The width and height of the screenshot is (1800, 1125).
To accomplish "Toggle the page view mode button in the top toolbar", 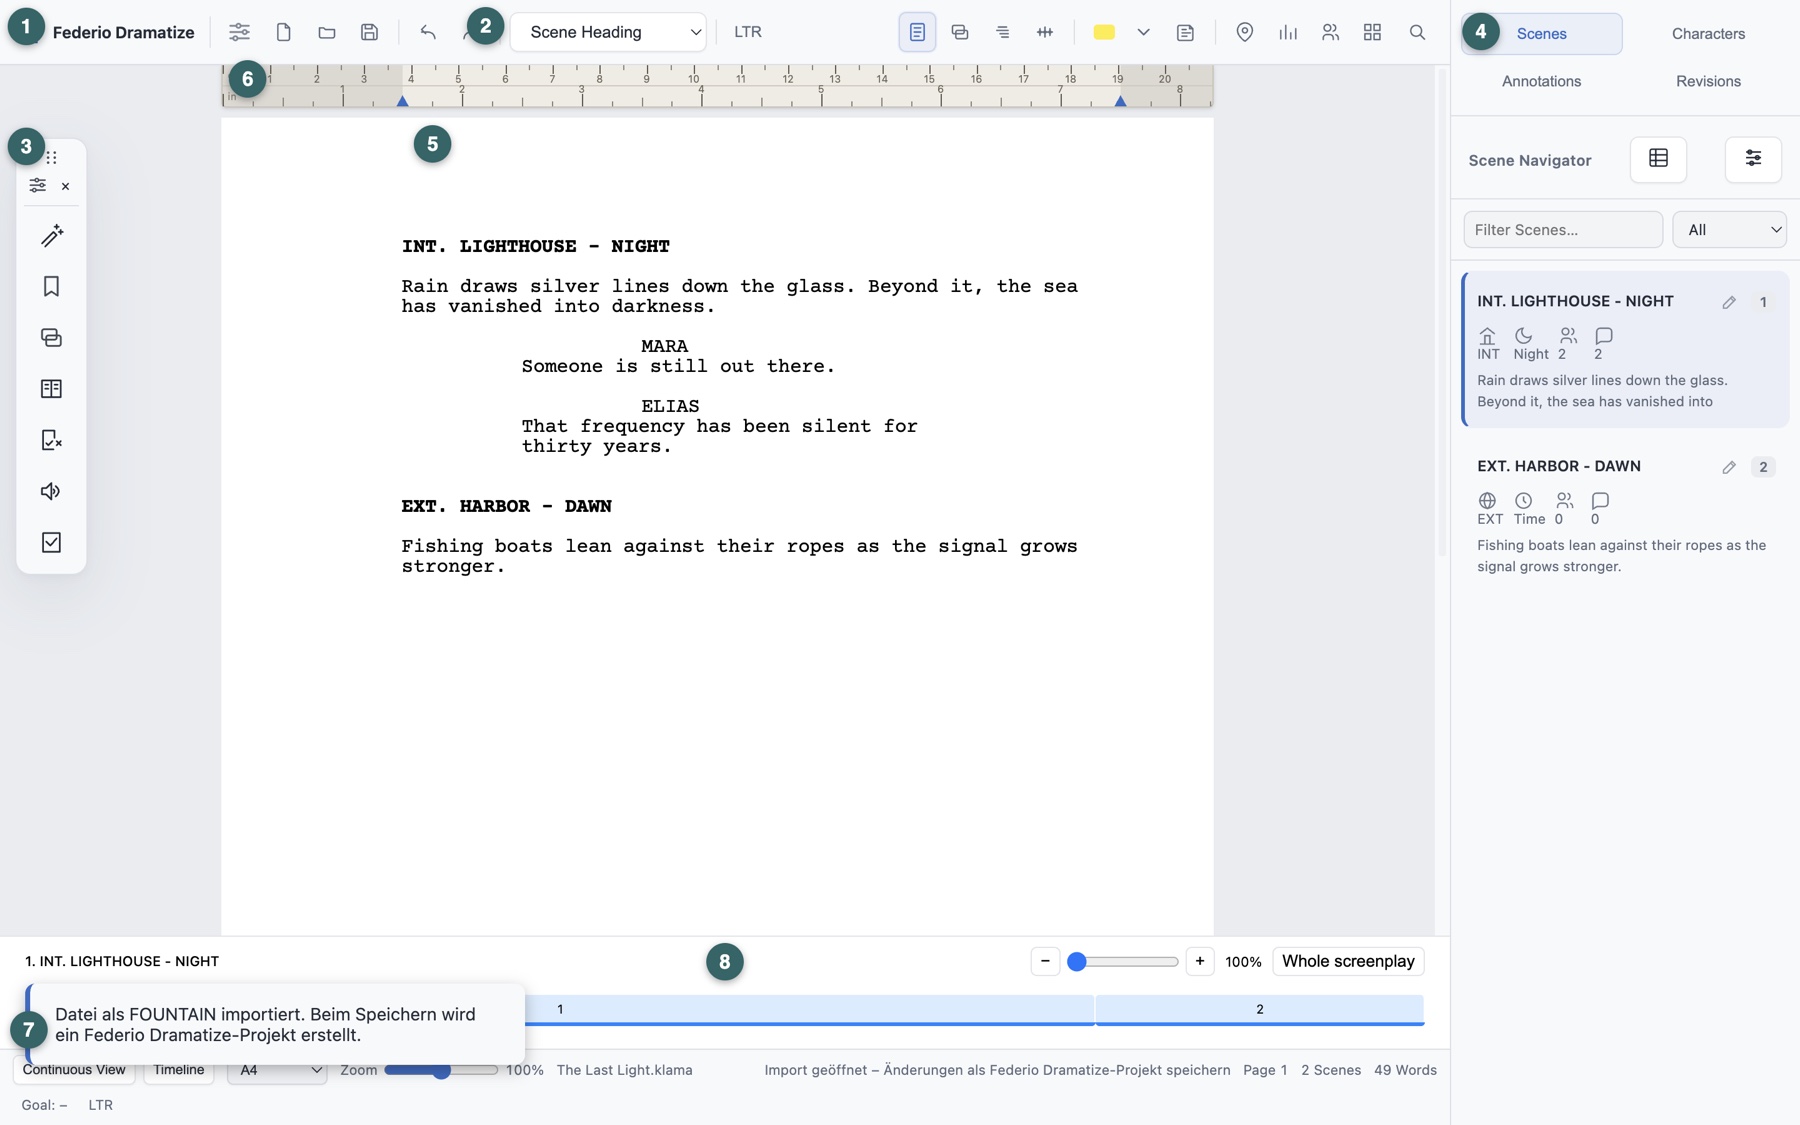I will [917, 32].
